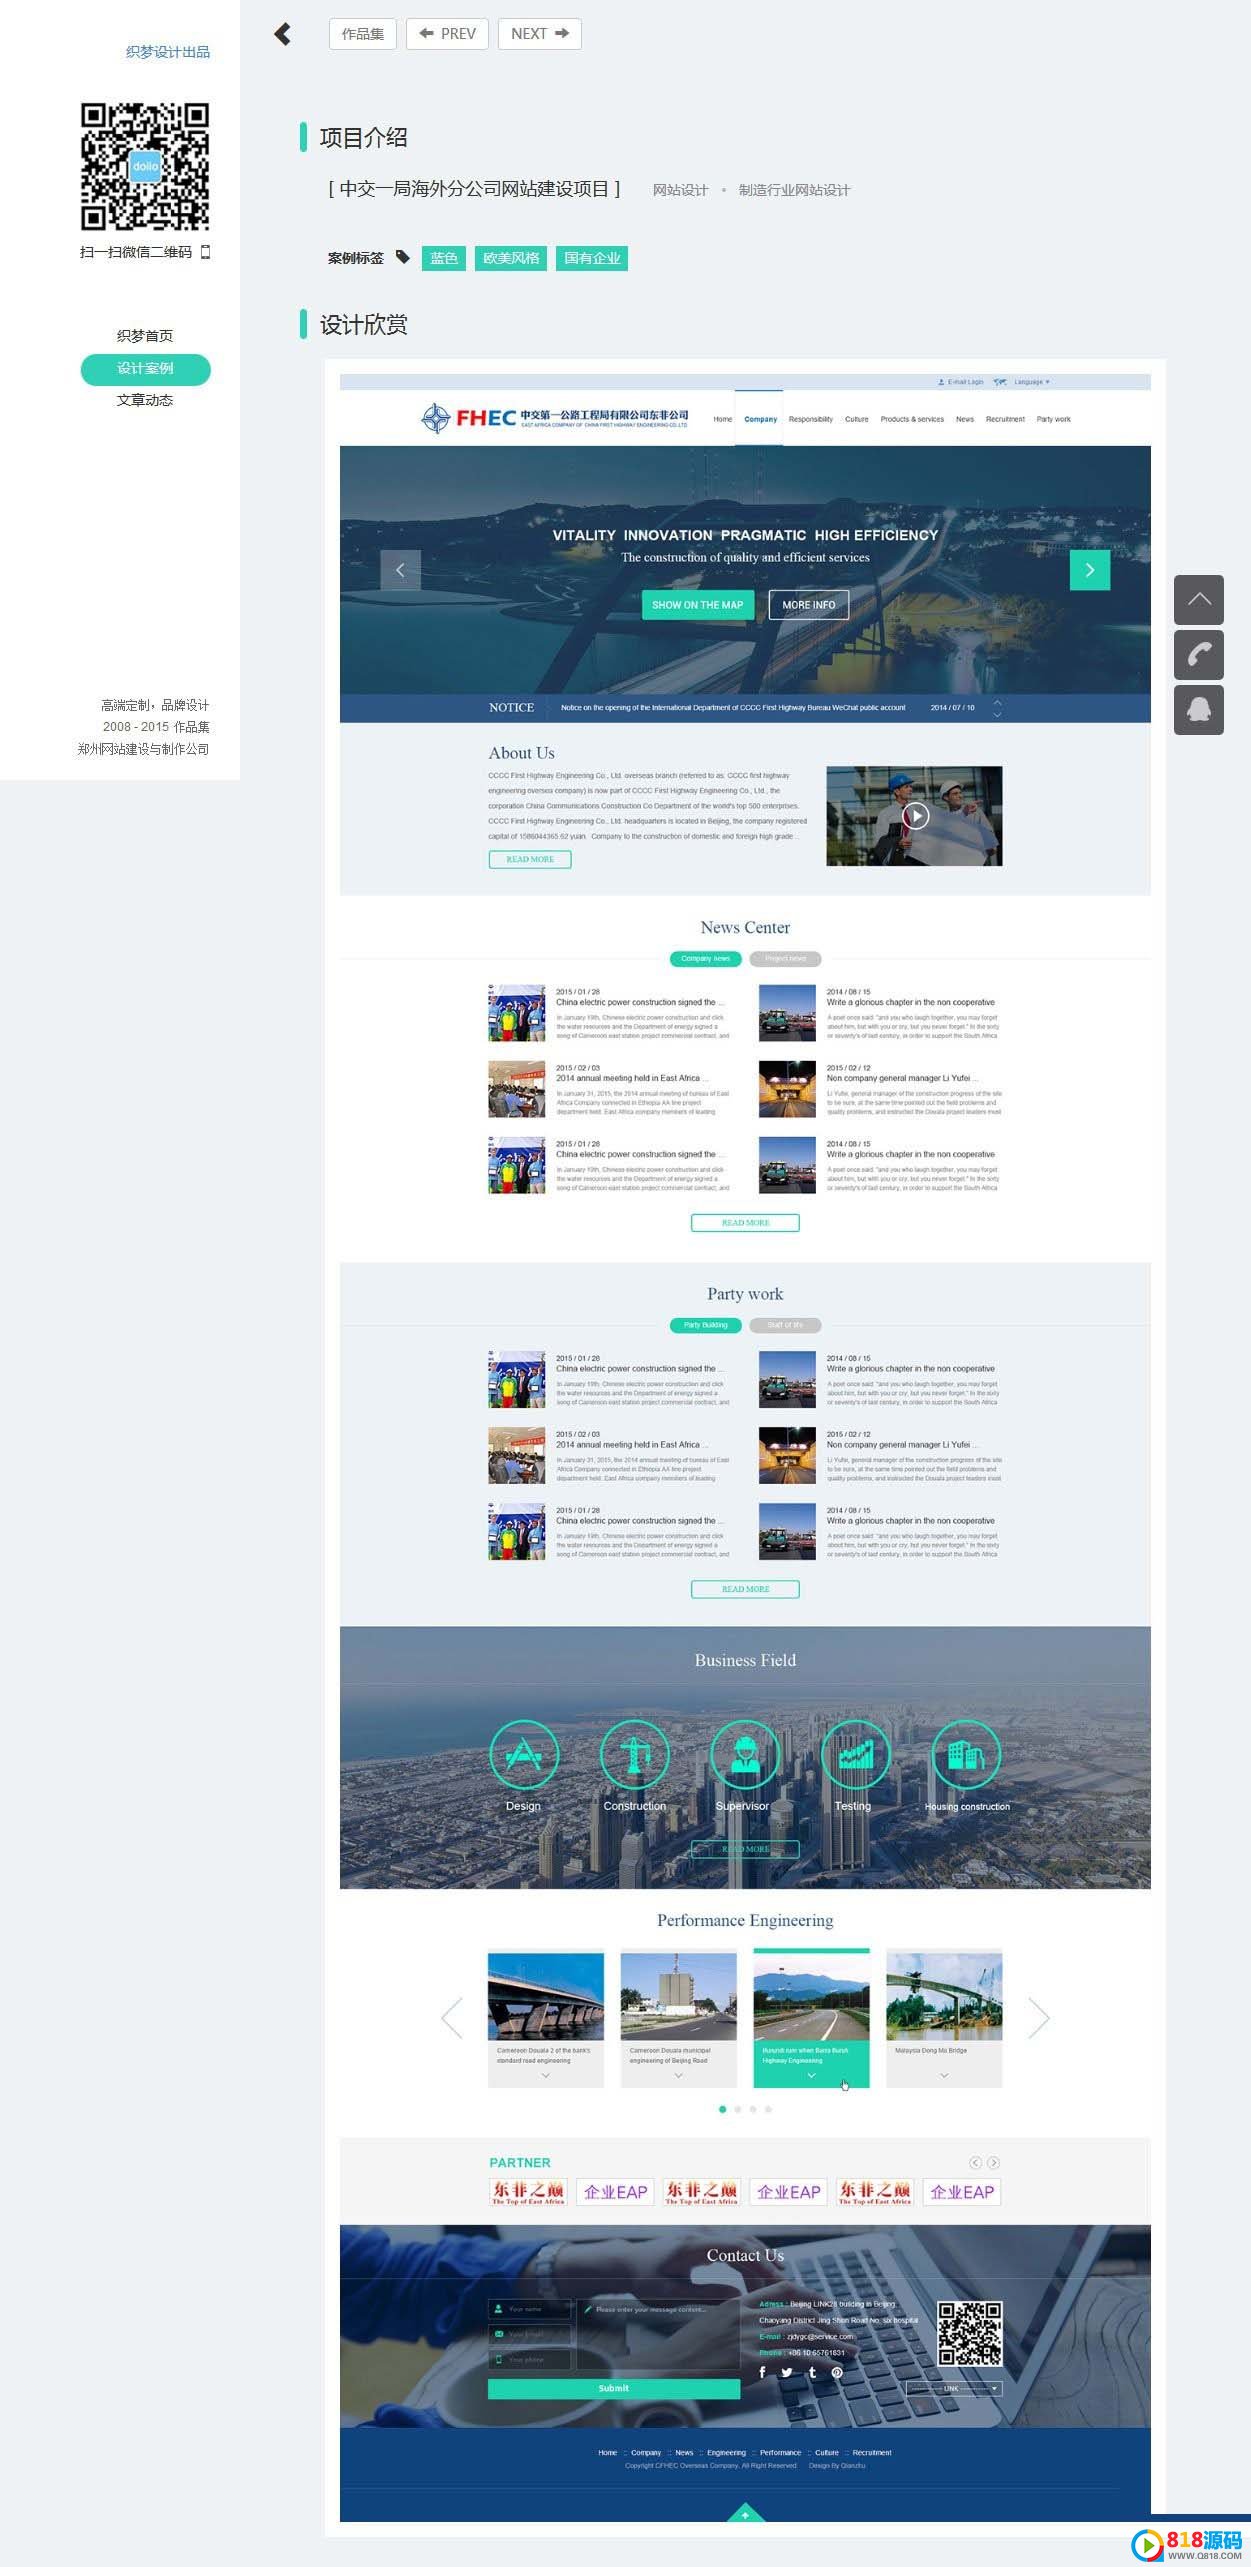Open 设计案例 in the sidebar menu

click(x=145, y=369)
